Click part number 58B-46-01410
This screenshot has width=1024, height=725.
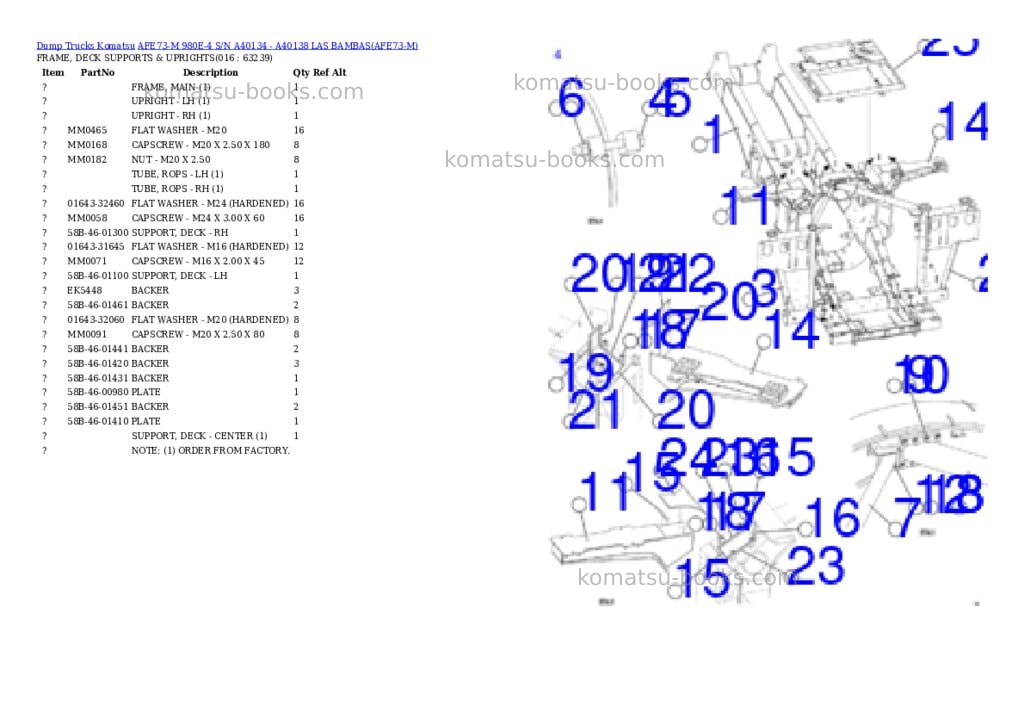click(x=98, y=421)
